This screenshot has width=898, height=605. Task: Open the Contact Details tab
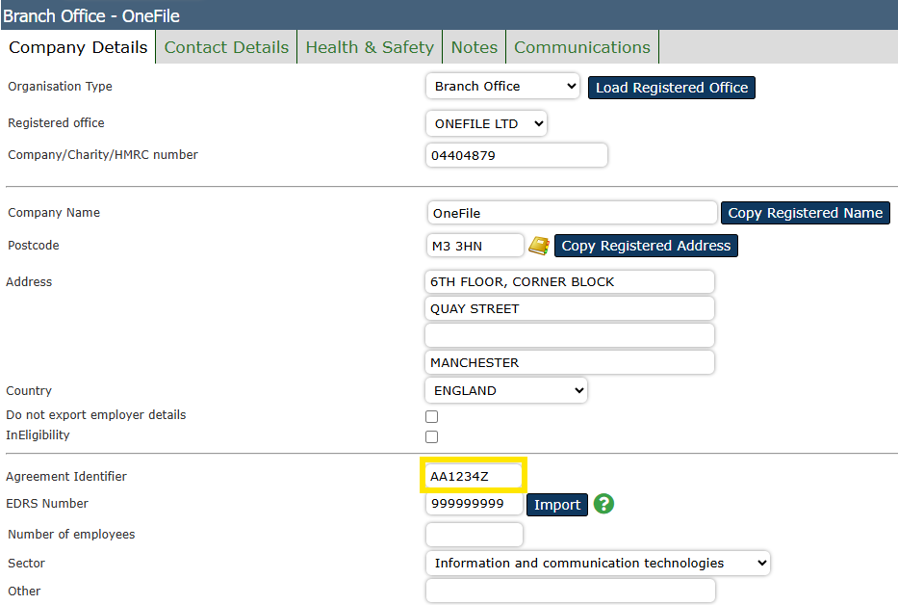(226, 47)
